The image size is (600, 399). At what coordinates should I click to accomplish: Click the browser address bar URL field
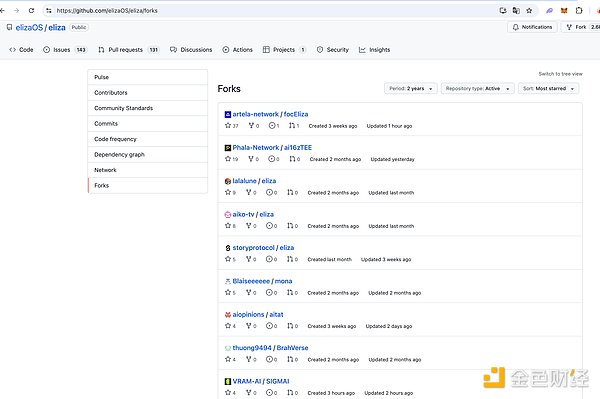(268, 11)
